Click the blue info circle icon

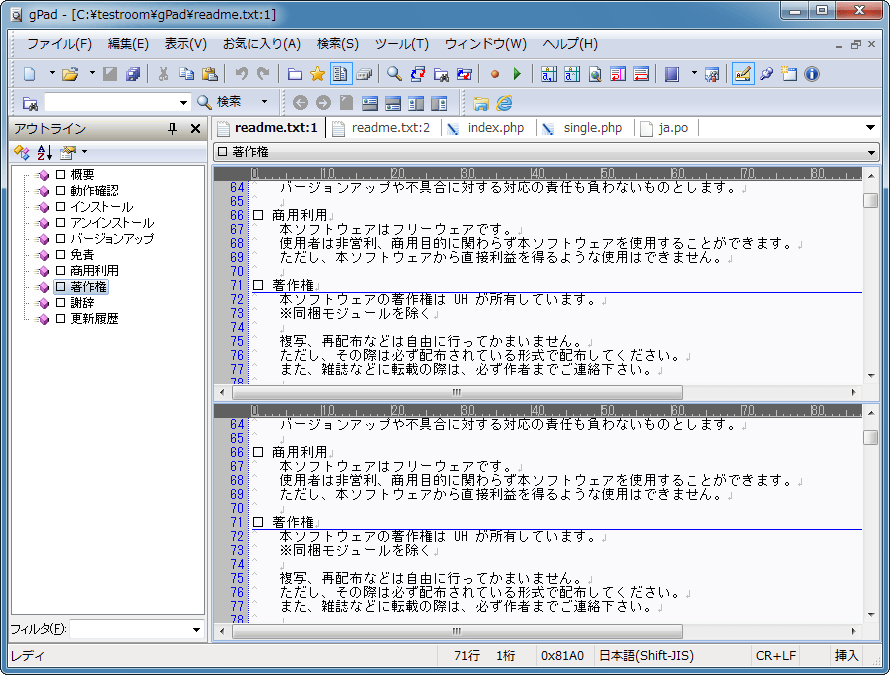(x=812, y=74)
